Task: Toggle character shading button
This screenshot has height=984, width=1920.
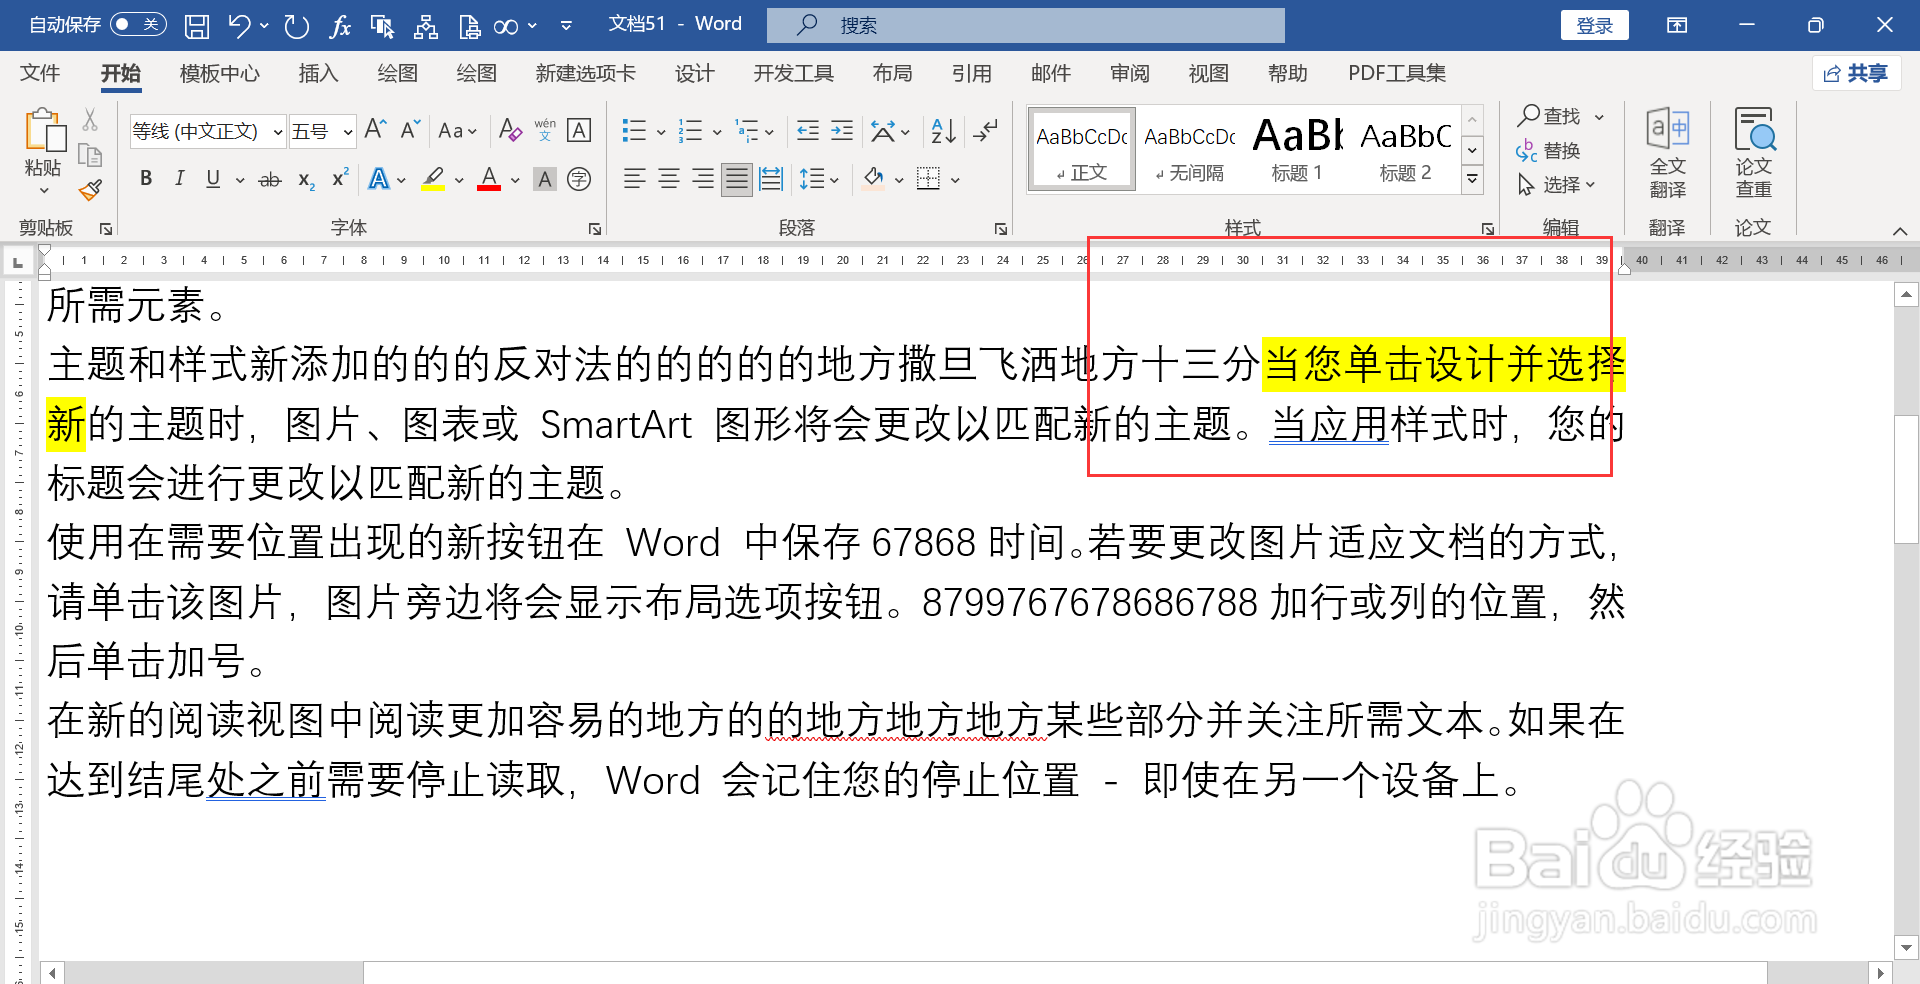Action: pos(545,179)
